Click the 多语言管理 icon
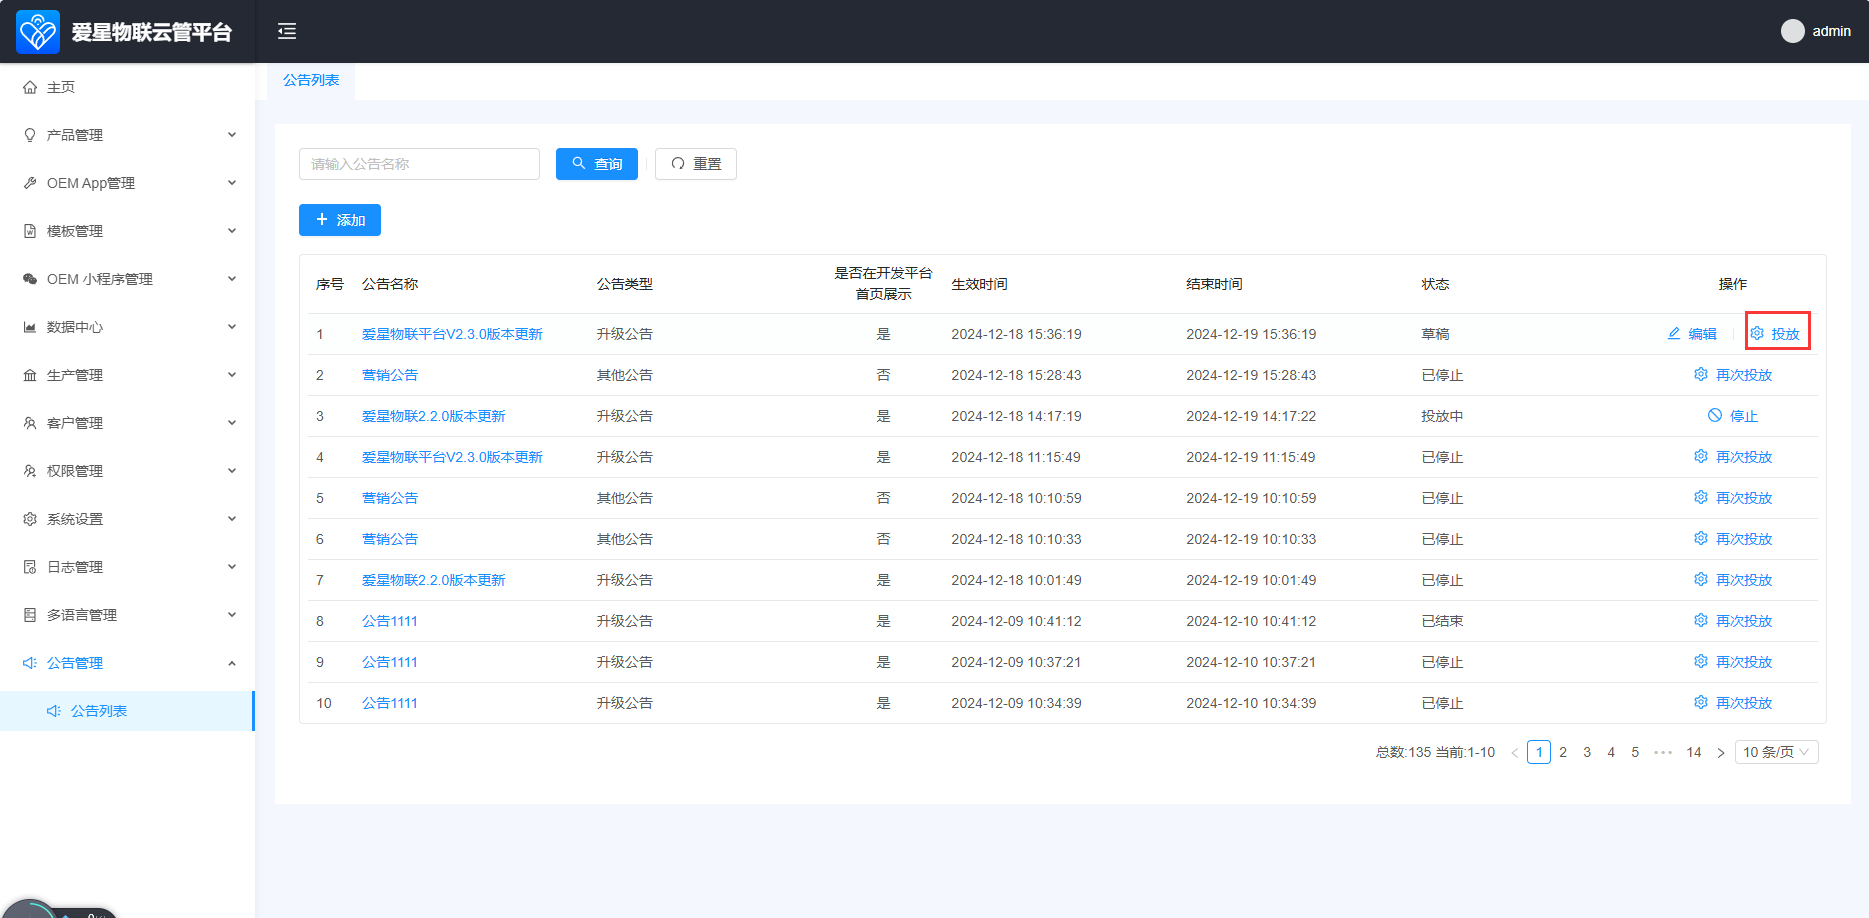Image resolution: width=1869 pixels, height=918 pixels. [30, 615]
